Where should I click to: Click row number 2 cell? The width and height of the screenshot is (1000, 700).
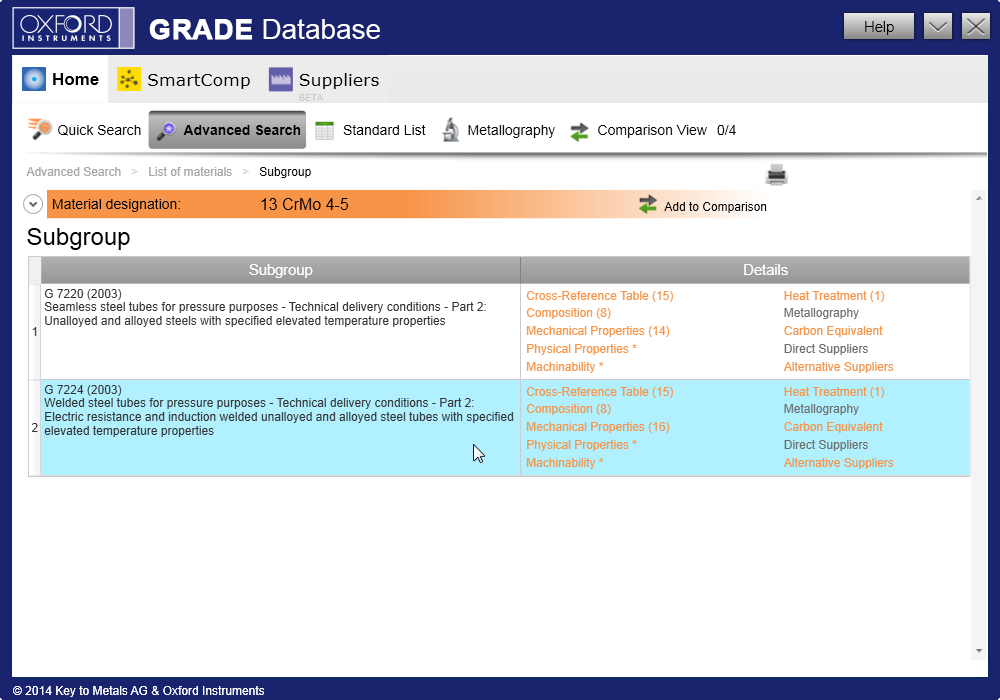coord(34,428)
